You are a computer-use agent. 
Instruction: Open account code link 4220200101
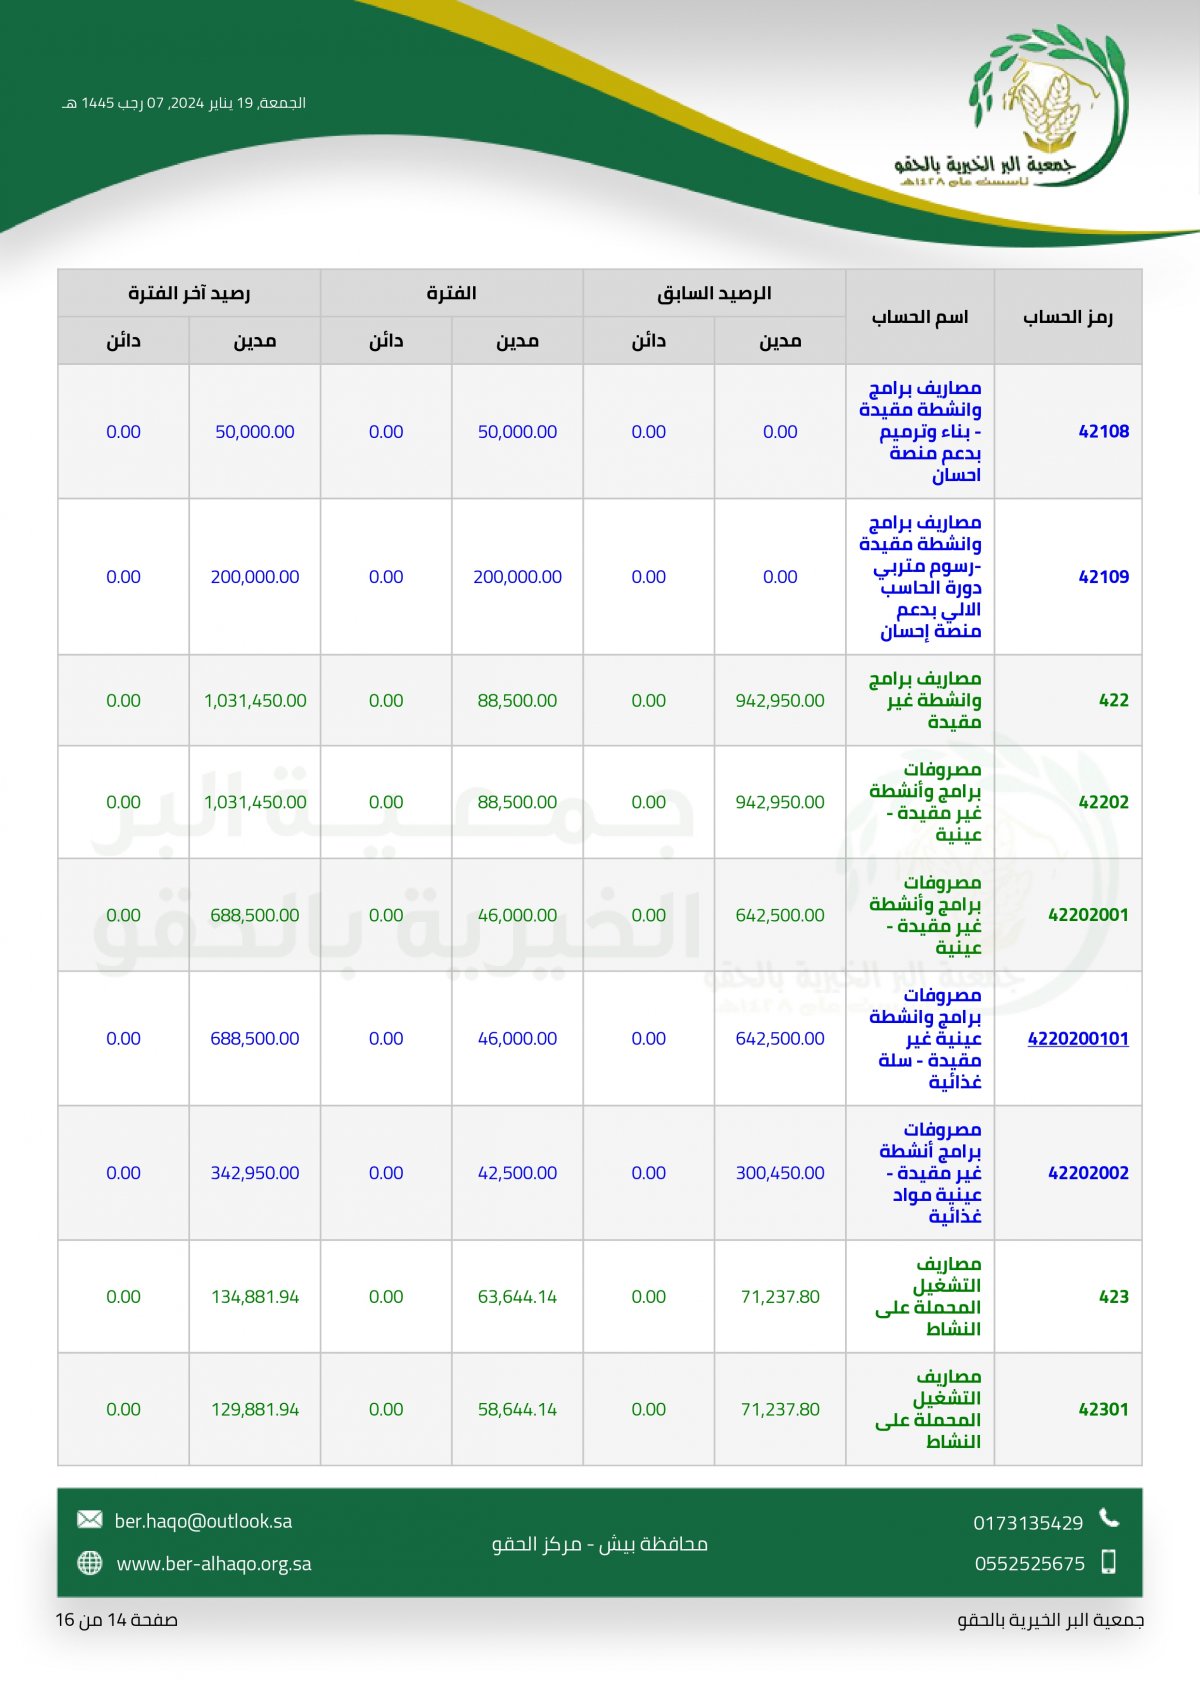tap(1078, 1038)
